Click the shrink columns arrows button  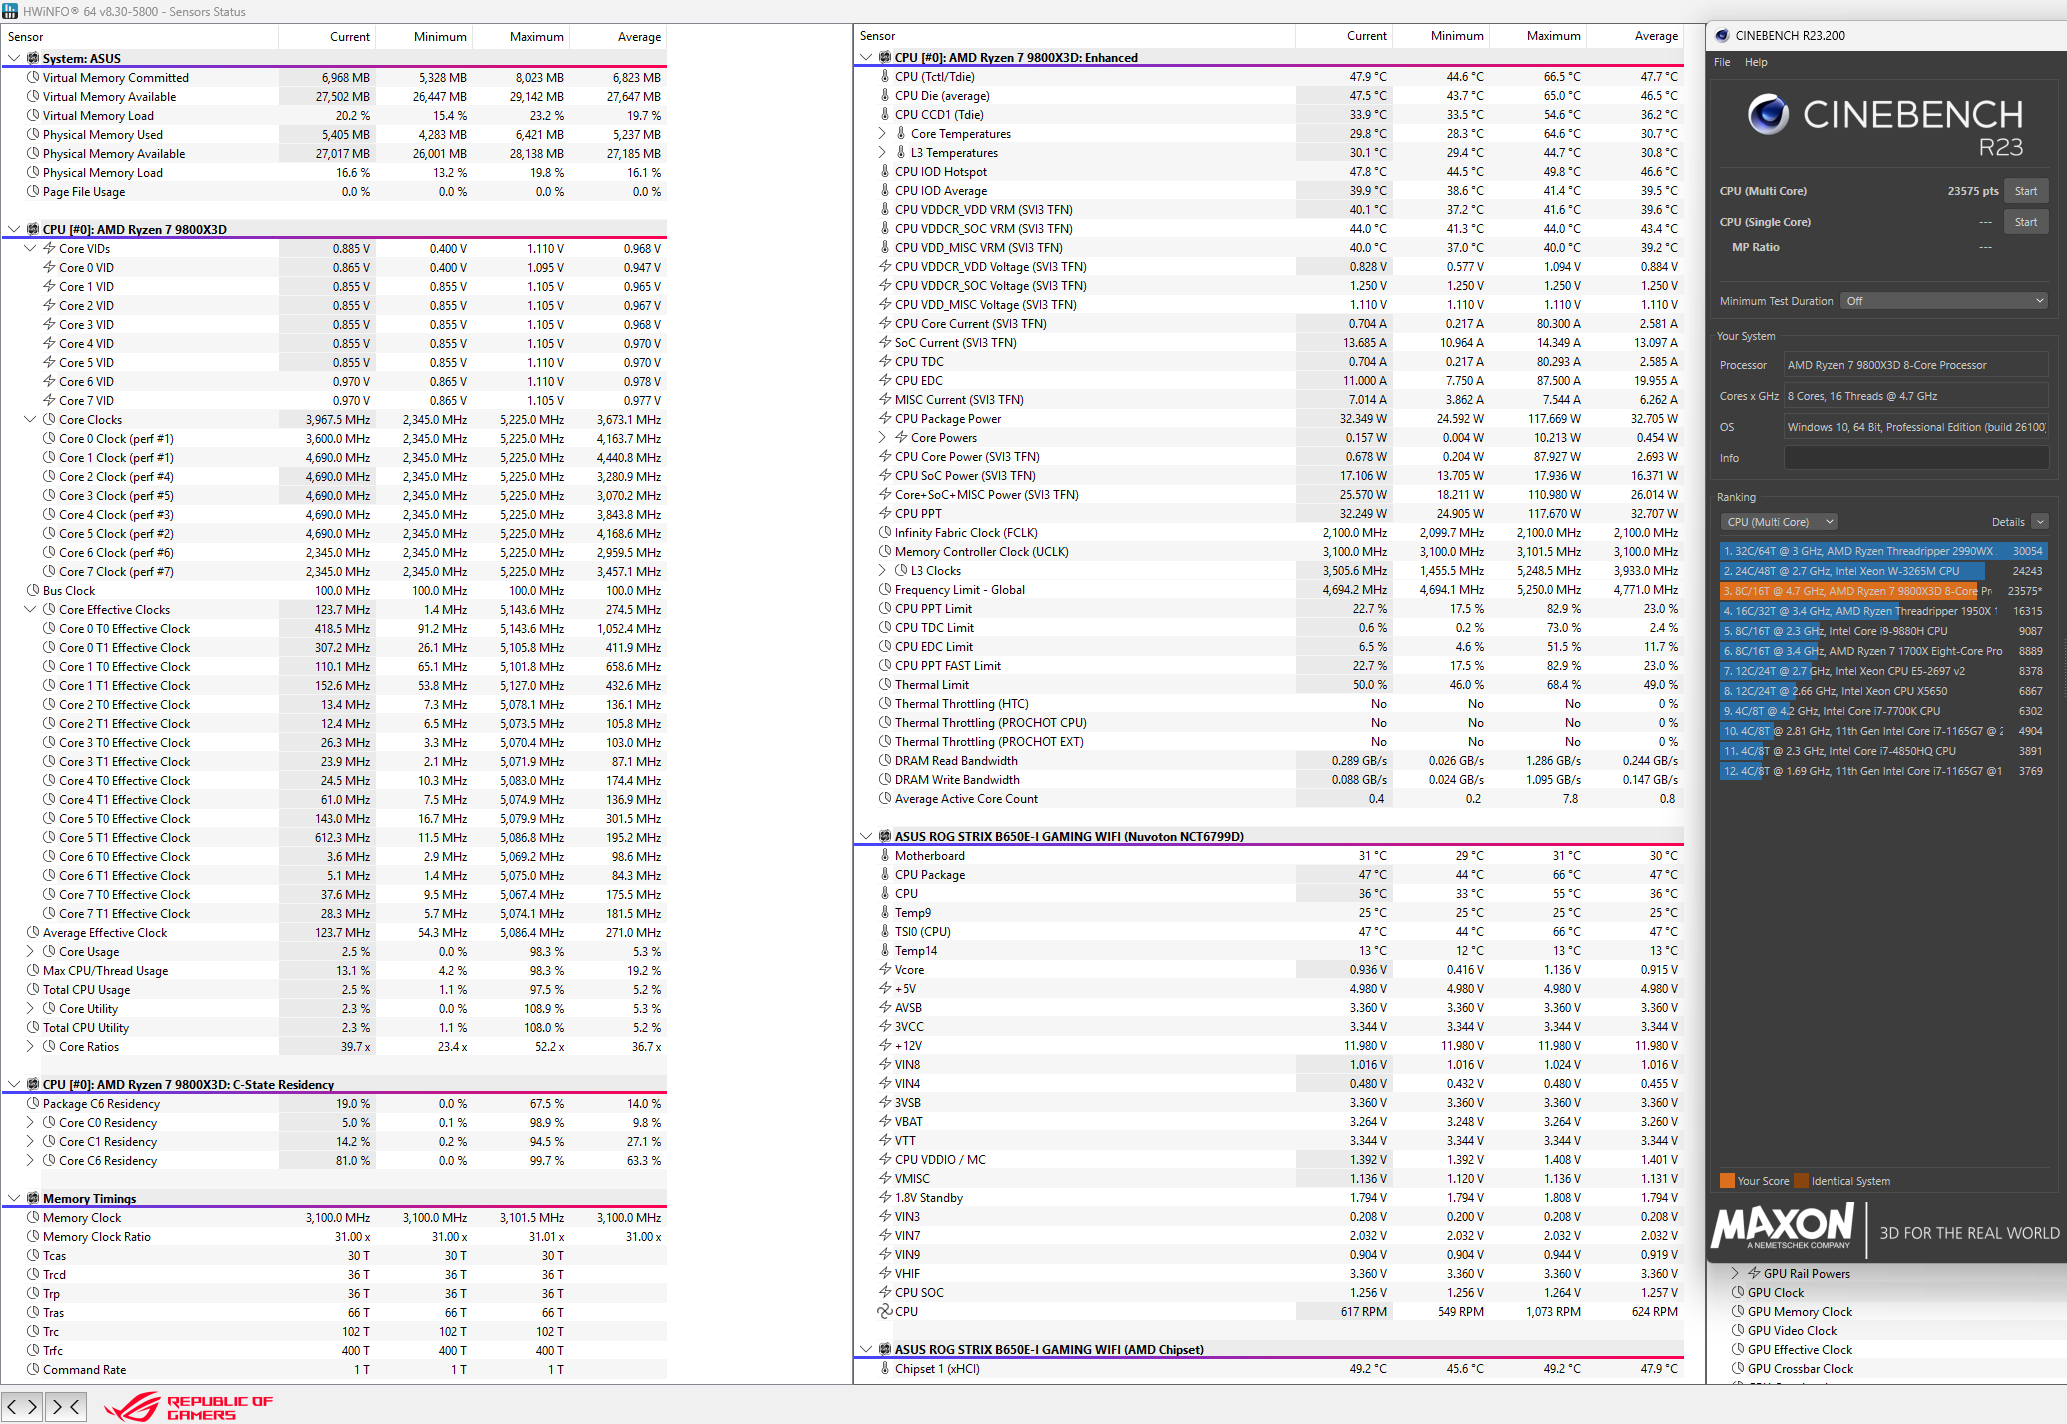(65, 1406)
